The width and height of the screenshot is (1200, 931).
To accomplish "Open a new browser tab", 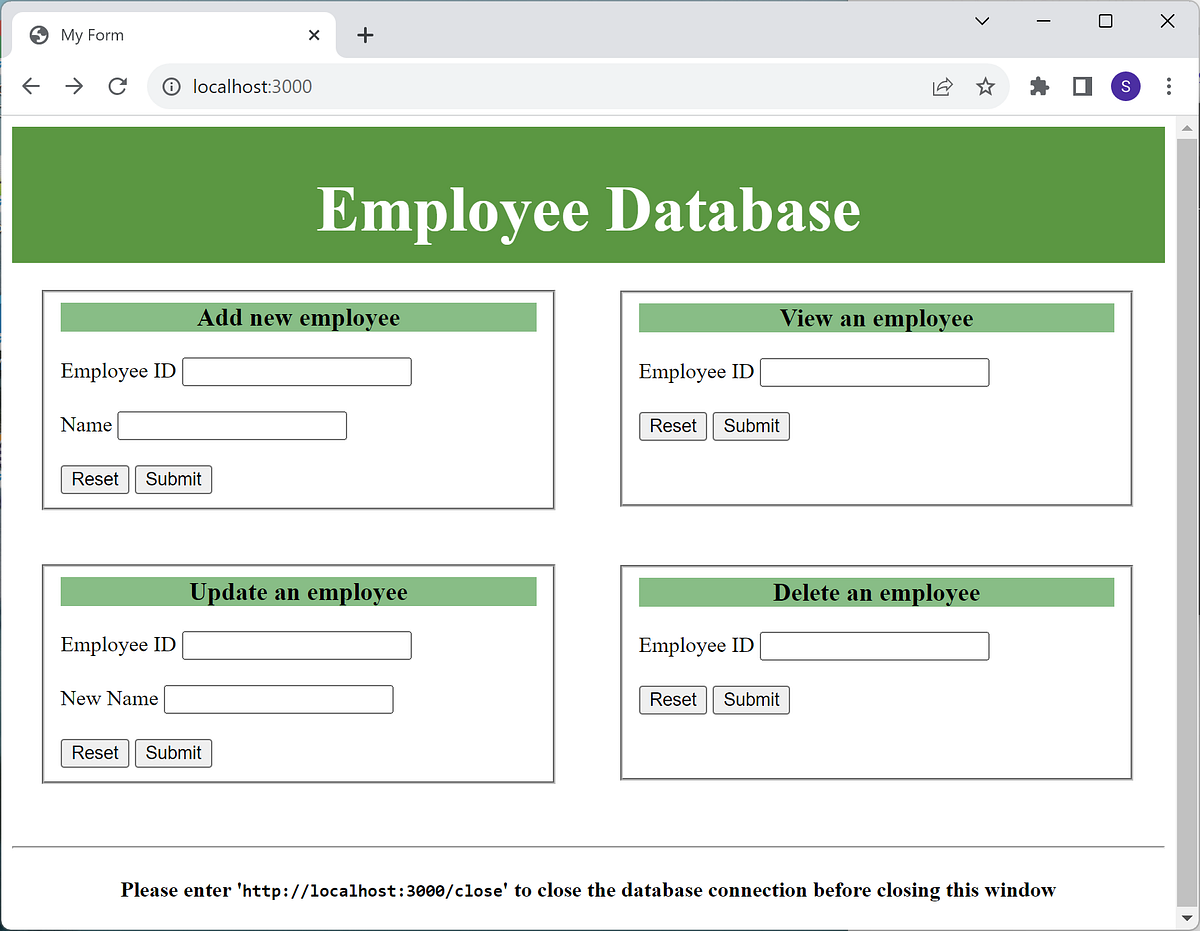I will 364,35.
